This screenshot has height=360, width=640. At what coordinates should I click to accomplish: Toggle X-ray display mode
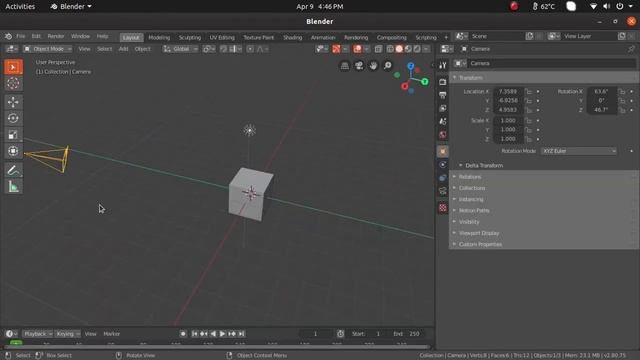click(378, 49)
